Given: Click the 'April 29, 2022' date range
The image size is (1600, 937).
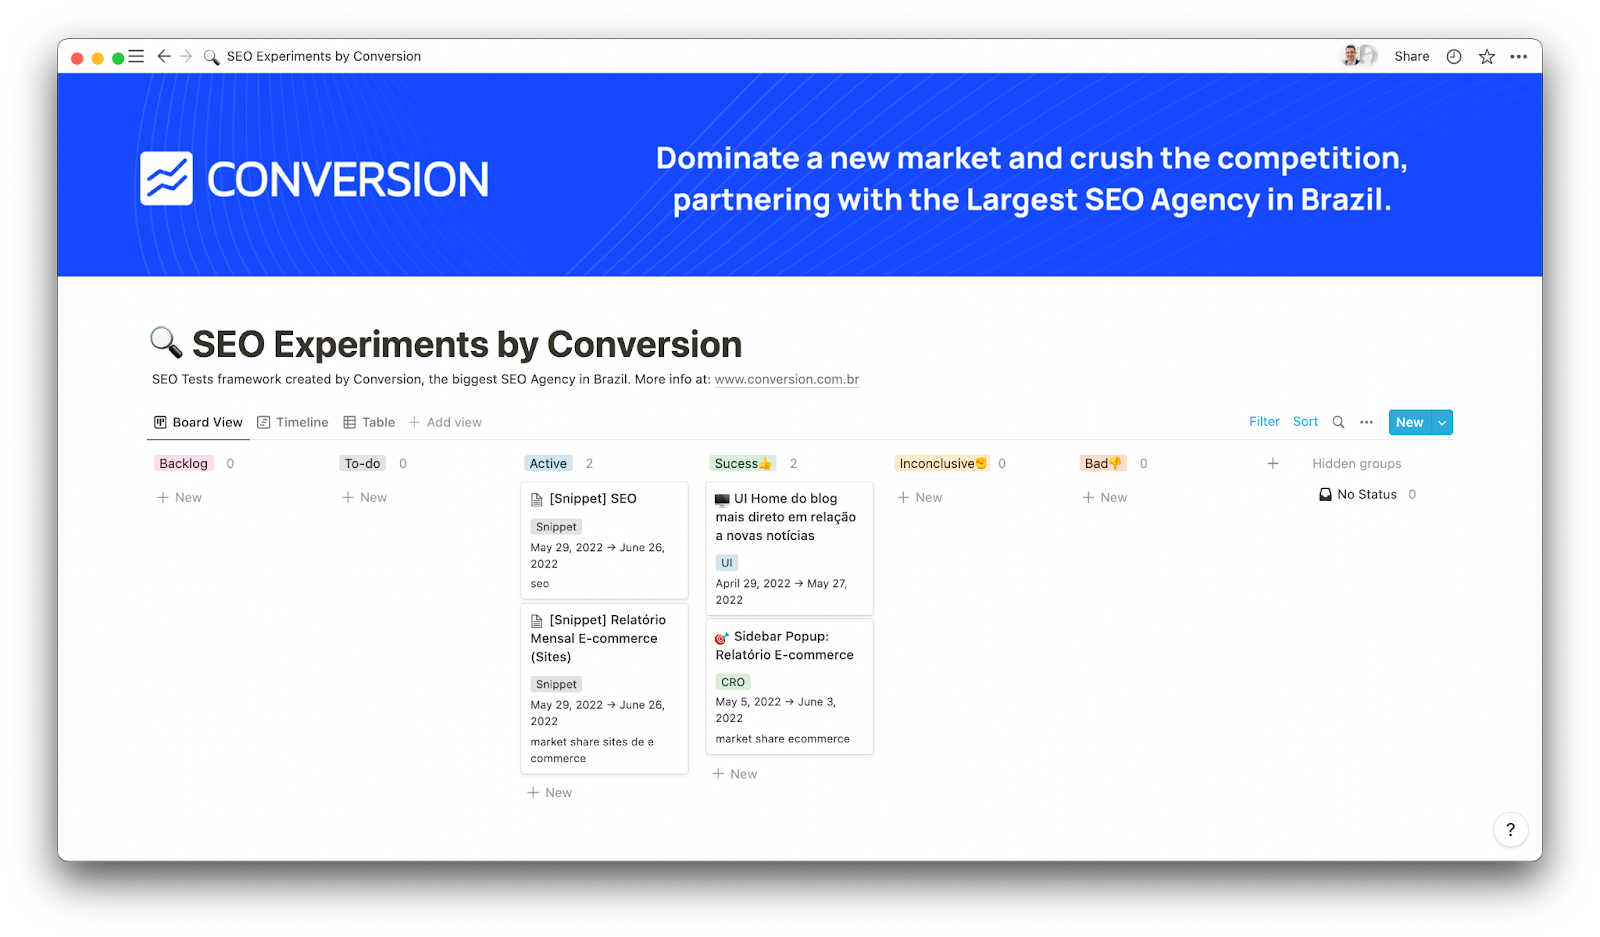Looking at the screenshot, I should [781, 592].
